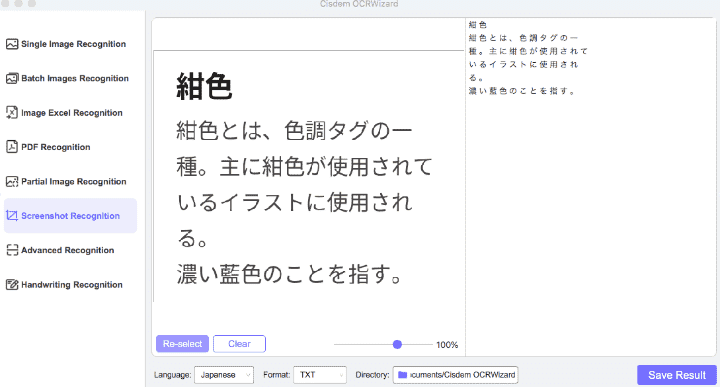Image resolution: width=720 pixels, height=387 pixels.
Task: Open the Format dropdown set to TXT
Action: click(320, 375)
